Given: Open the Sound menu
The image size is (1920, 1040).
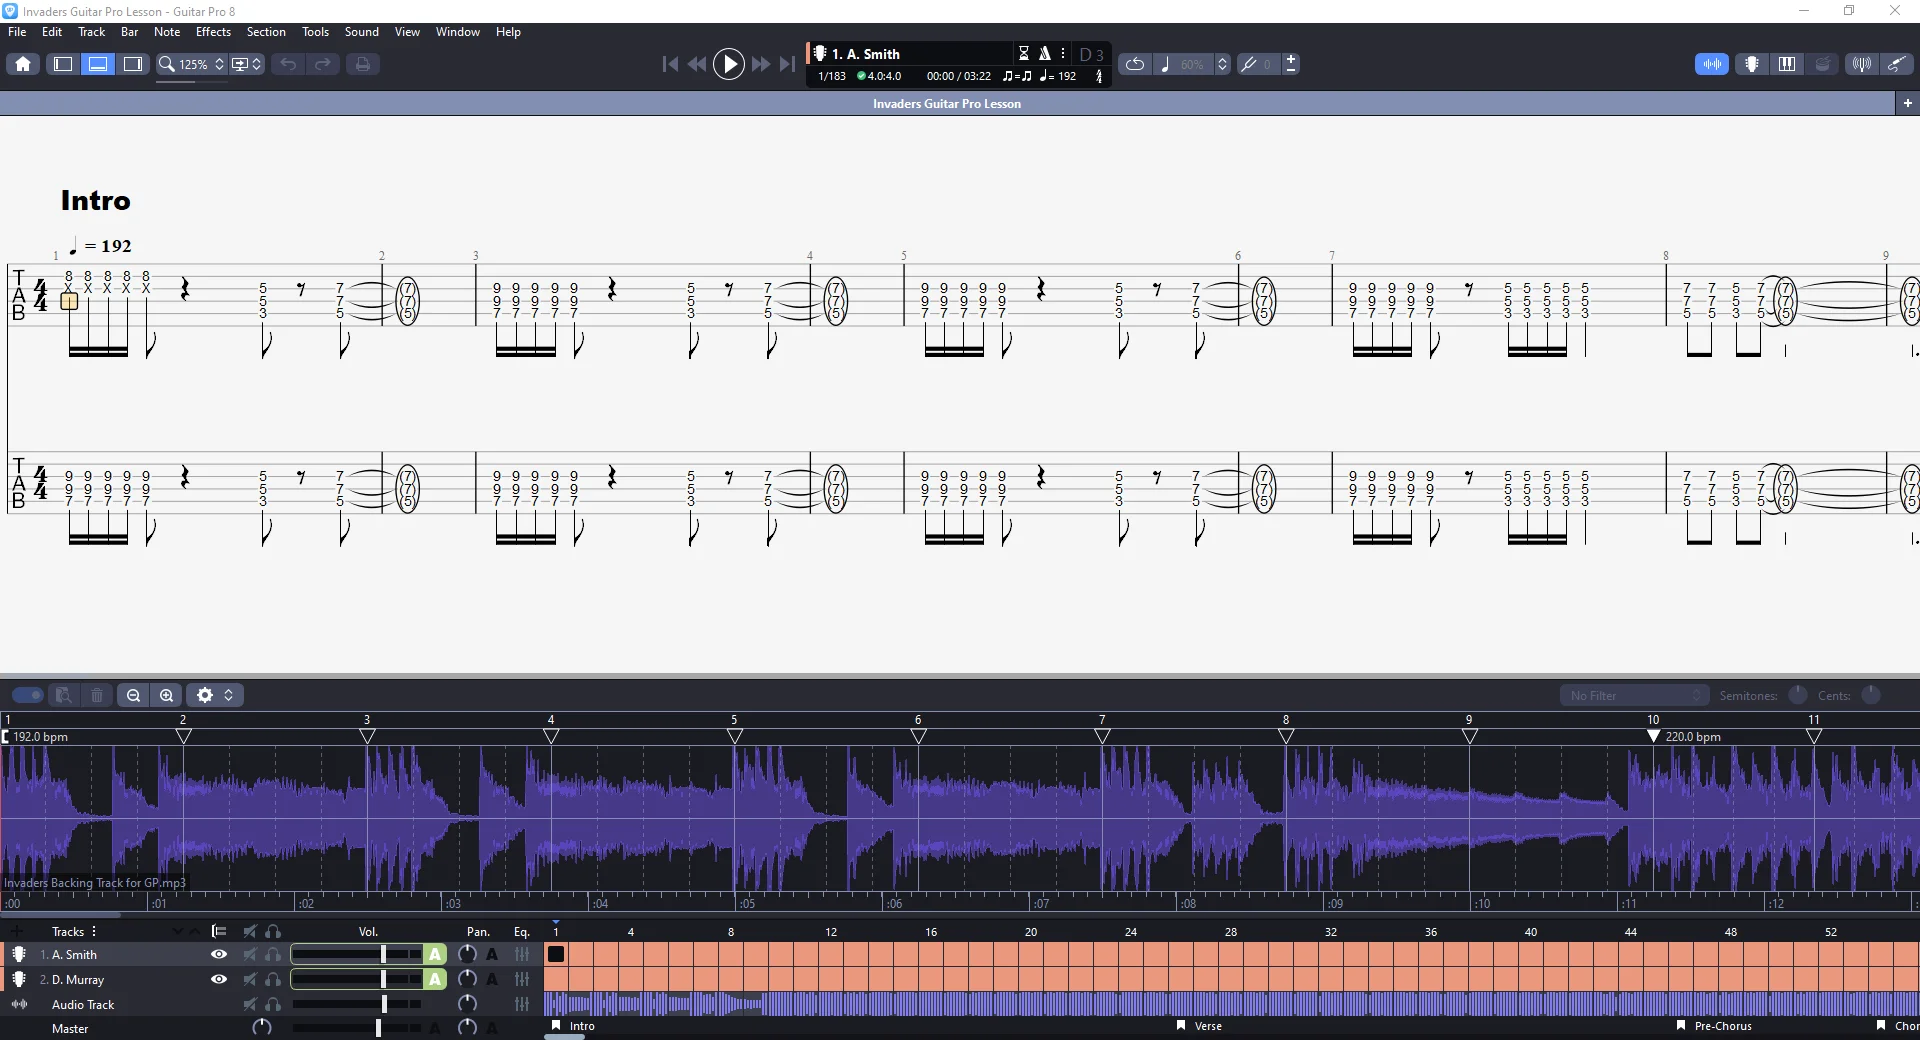Looking at the screenshot, I should (362, 32).
